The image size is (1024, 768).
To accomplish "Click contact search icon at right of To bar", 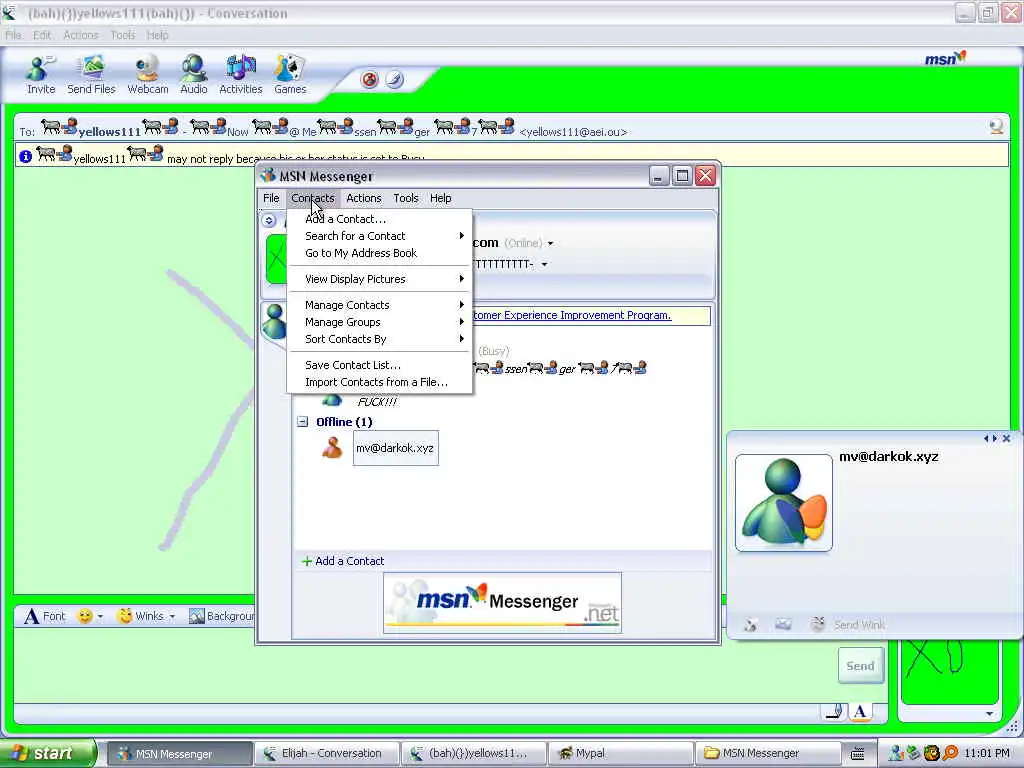I will [996, 127].
